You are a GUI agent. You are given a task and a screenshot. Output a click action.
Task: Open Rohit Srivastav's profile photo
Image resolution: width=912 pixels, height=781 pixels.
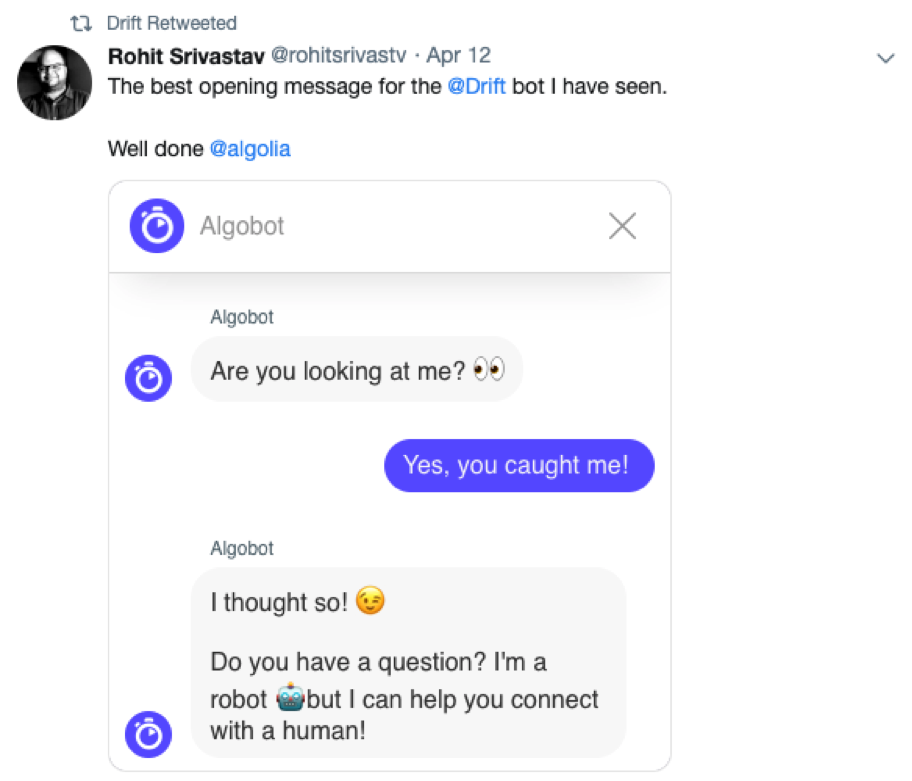pos(54,83)
